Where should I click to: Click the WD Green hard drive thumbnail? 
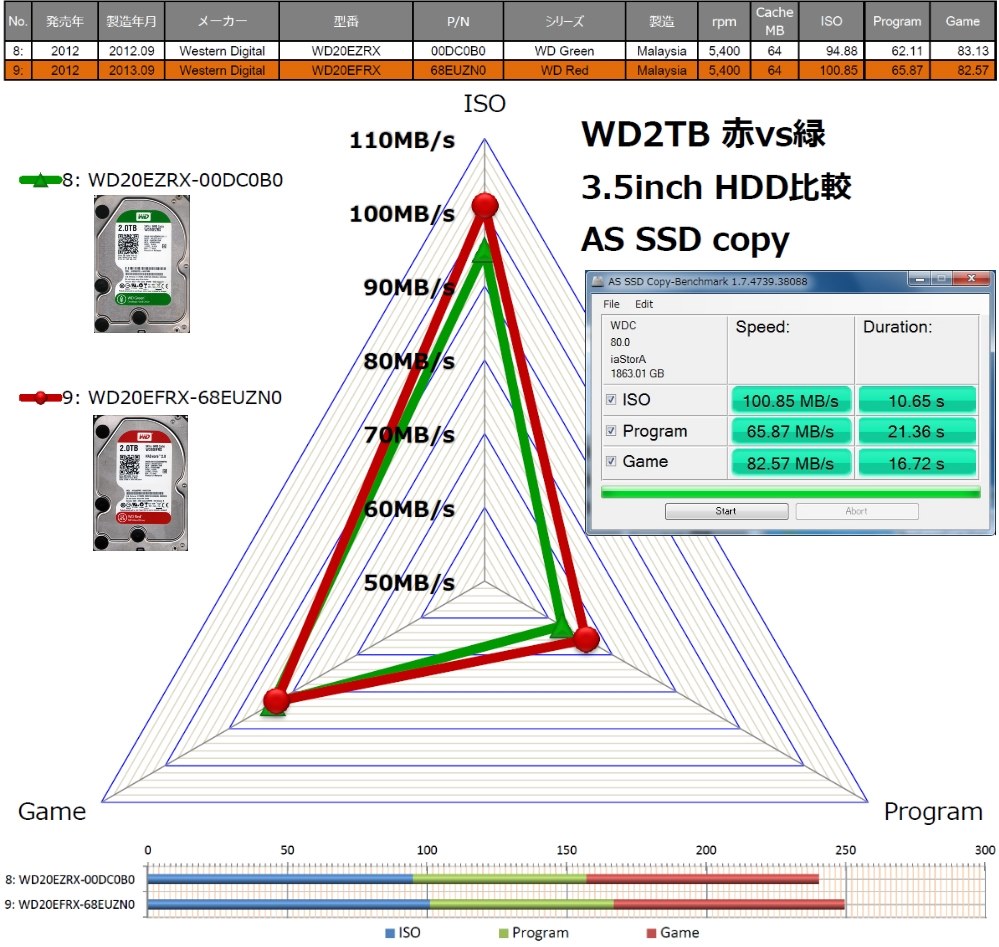142,264
